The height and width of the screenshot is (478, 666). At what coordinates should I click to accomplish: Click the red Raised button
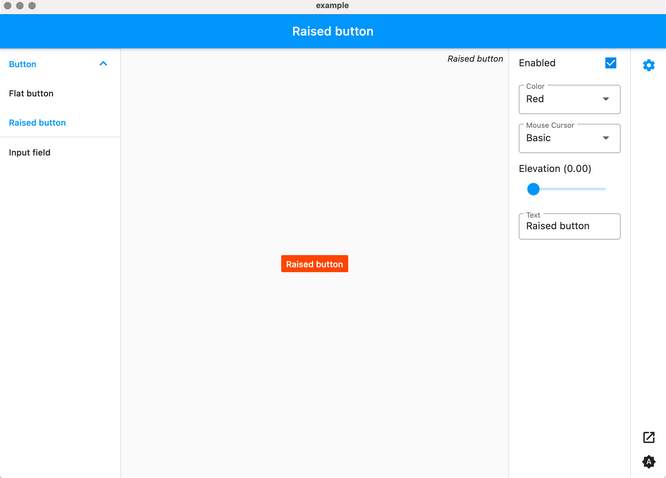(x=314, y=264)
